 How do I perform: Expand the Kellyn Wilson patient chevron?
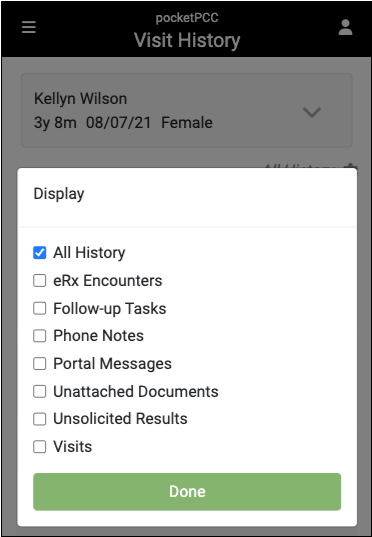(x=312, y=112)
